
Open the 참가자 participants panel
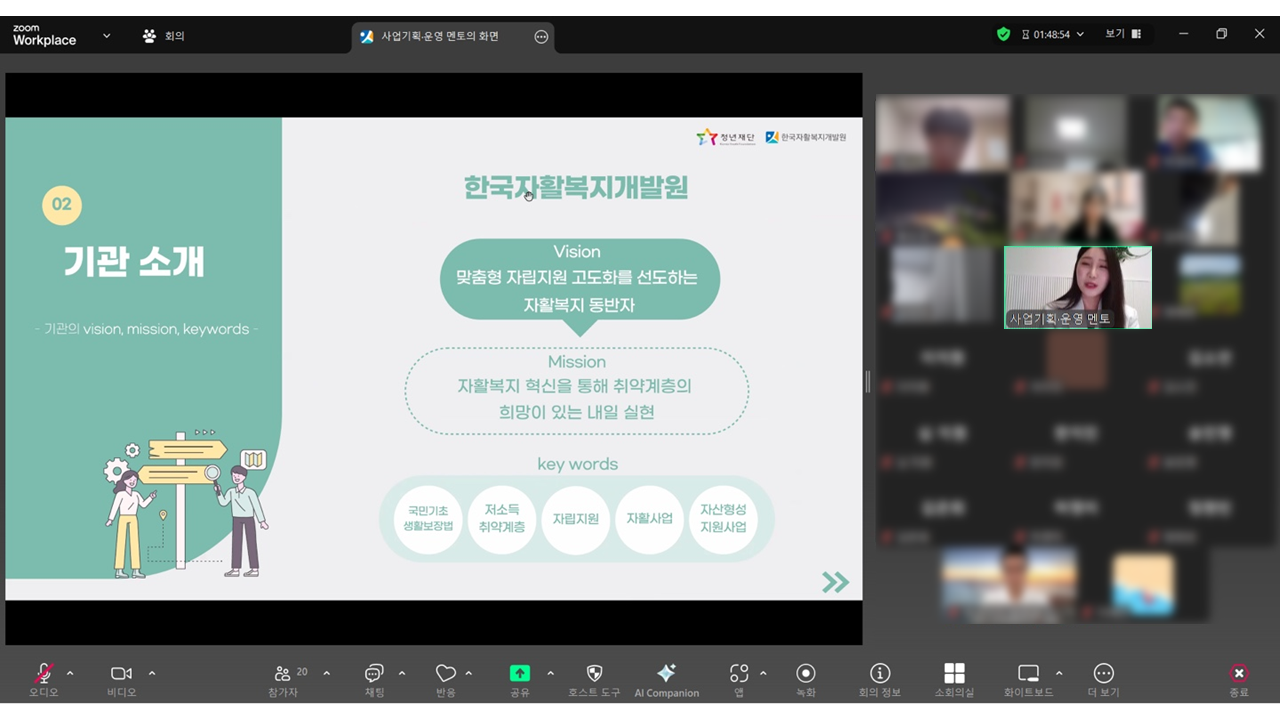[283, 674]
